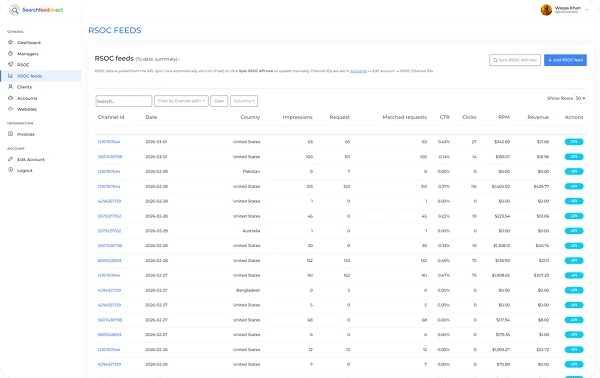Click the Waqas Khan profile avatar
600x378 pixels.
(x=546, y=10)
